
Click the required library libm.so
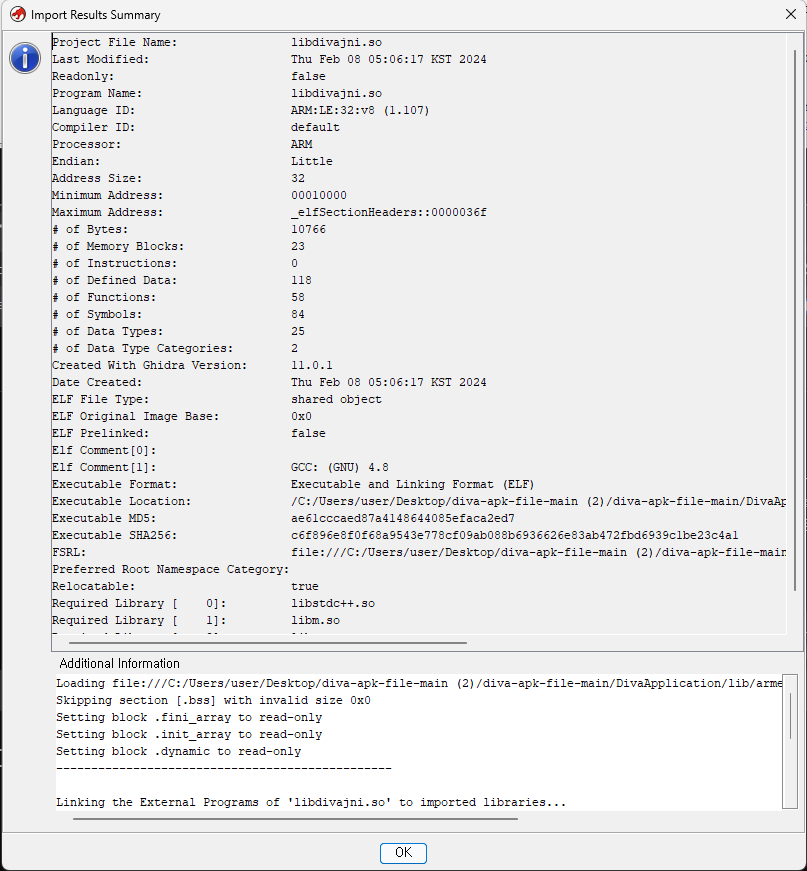315,620
